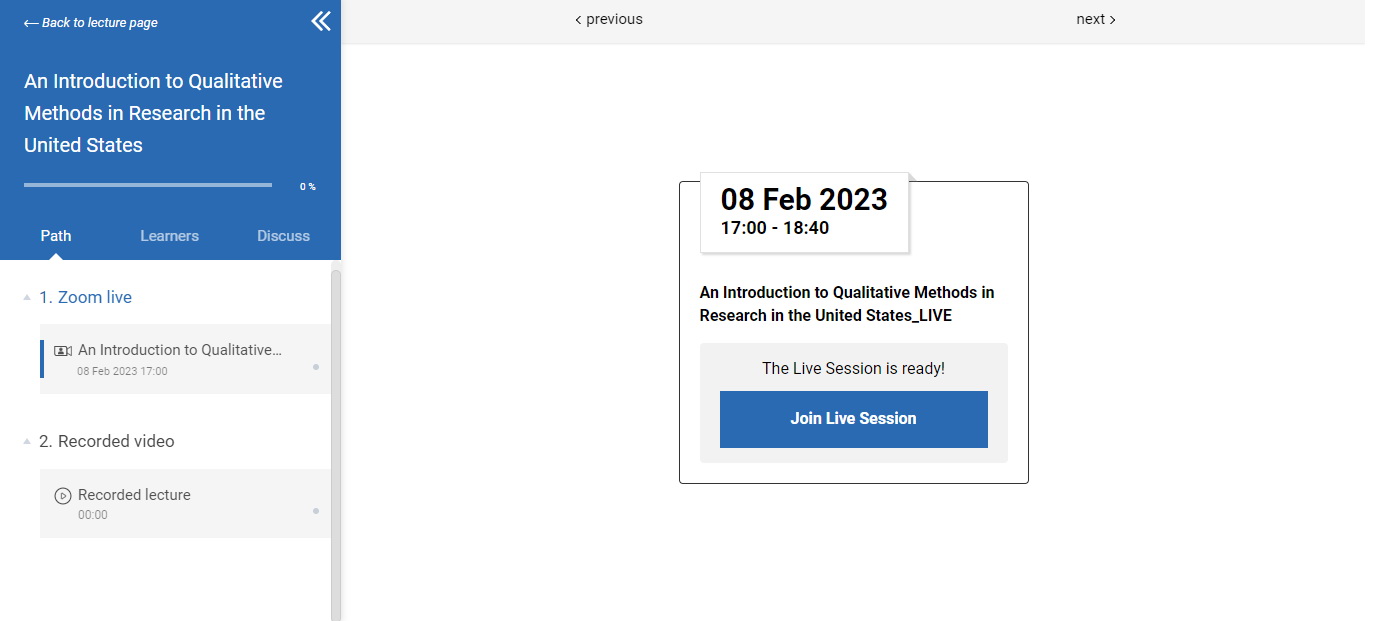Screen dimensions: 1375x621
Task: Click the "1. Zoom live" section heading
Action: tap(85, 297)
